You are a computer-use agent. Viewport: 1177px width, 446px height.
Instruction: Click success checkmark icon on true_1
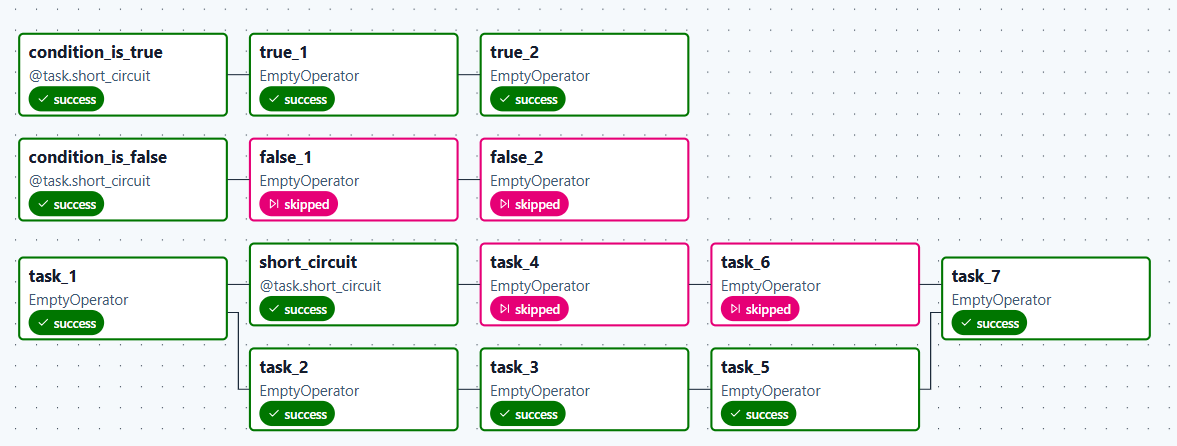click(x=274, y=100)
